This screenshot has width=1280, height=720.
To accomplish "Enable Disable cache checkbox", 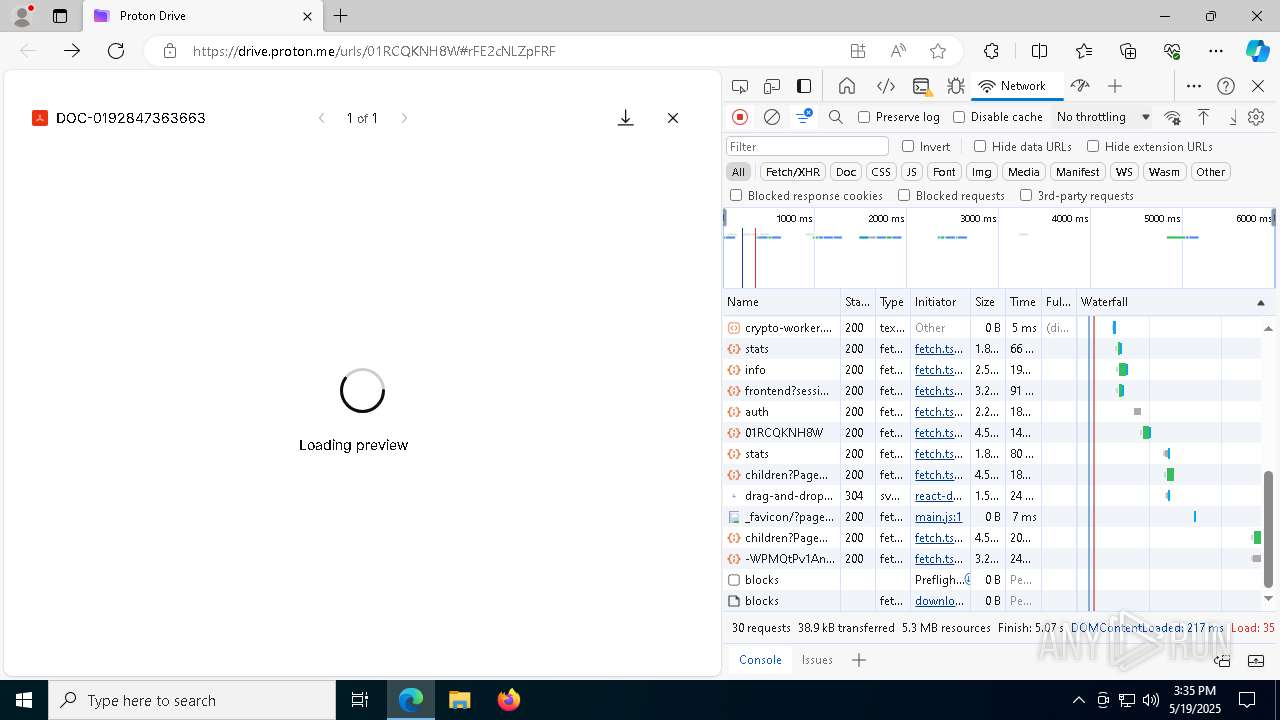I will click(x=959, y=117).
